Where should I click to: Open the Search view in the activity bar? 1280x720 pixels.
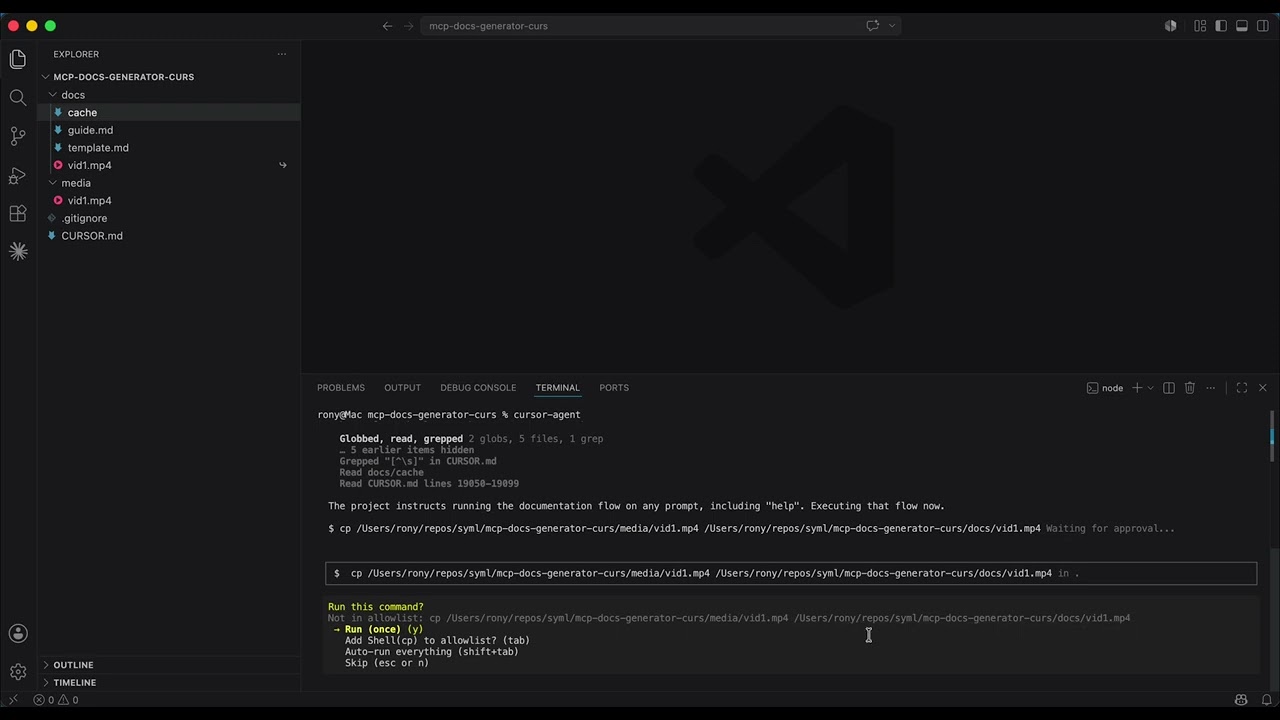click(18, 97)
